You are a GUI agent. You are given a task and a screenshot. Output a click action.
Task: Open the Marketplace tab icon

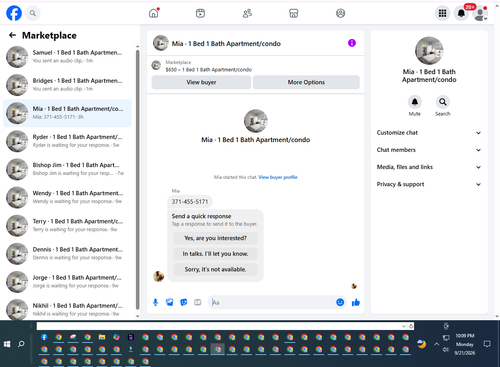point(294,13)
